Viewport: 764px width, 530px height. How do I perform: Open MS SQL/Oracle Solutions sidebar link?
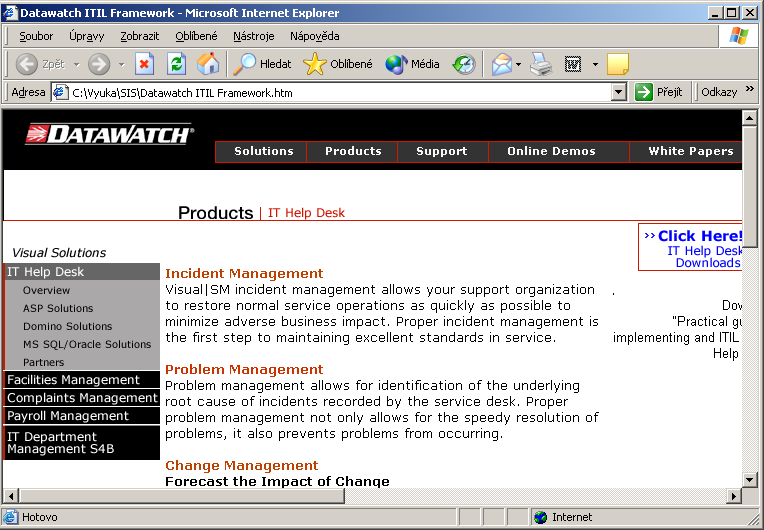point(87,344)
